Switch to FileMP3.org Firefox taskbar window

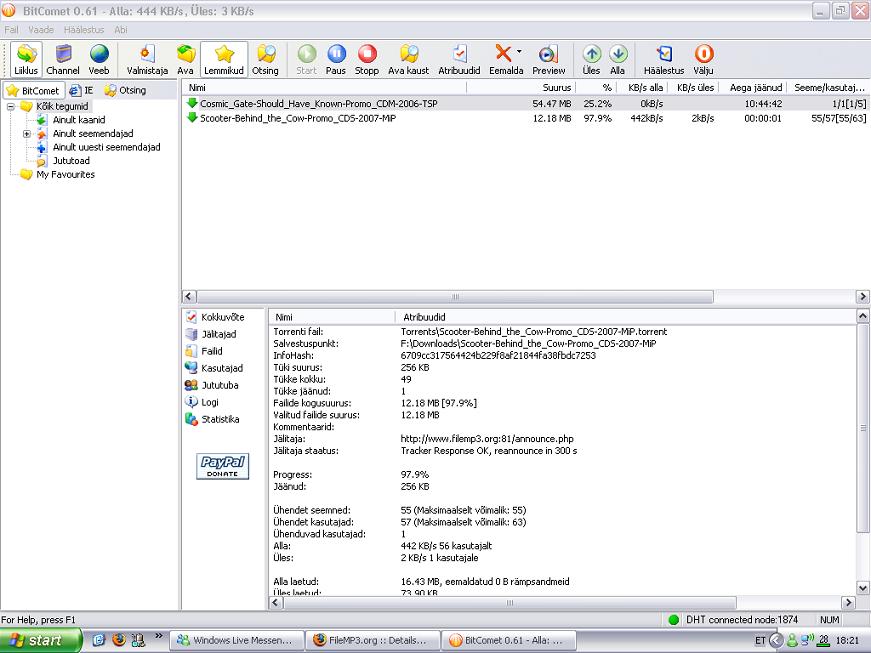point(373,640)
